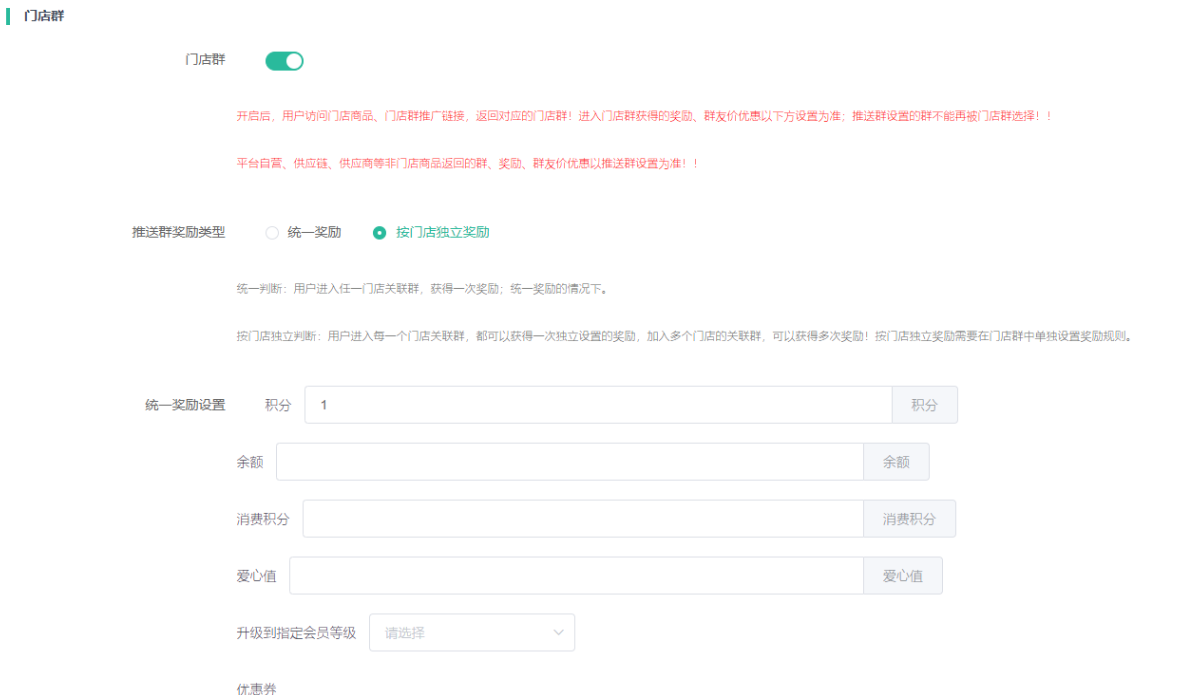Click the 按门店独立判断 description text
The width and height of the screenshot is (1193, 695).
684,336
